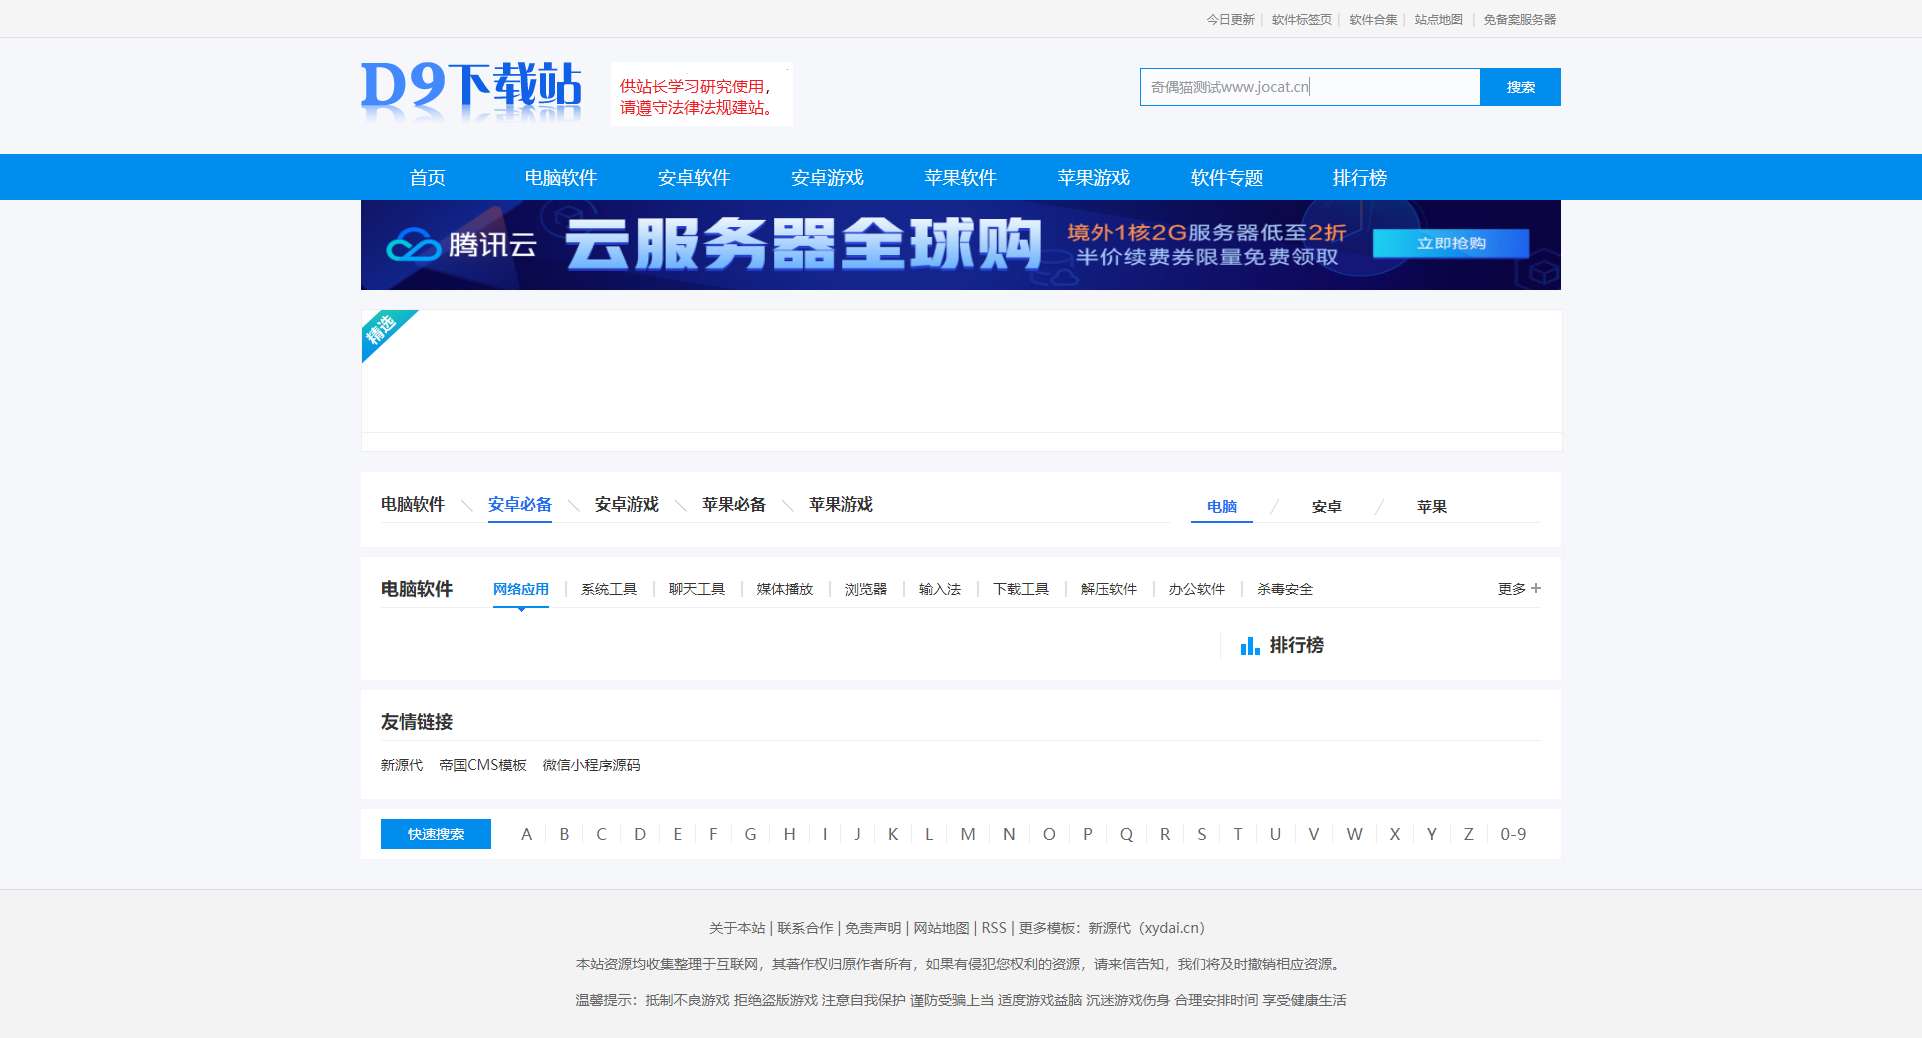Open the 帝国CMS模板 friendly link
The height and width of the screenshot is (1038, 1922).
pos(482,765)
